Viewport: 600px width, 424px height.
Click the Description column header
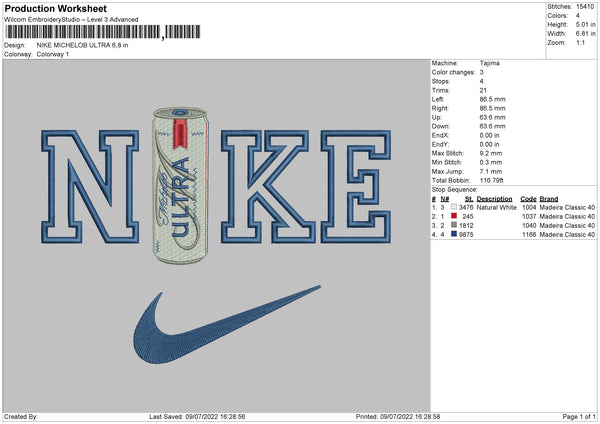click(494, 199)
